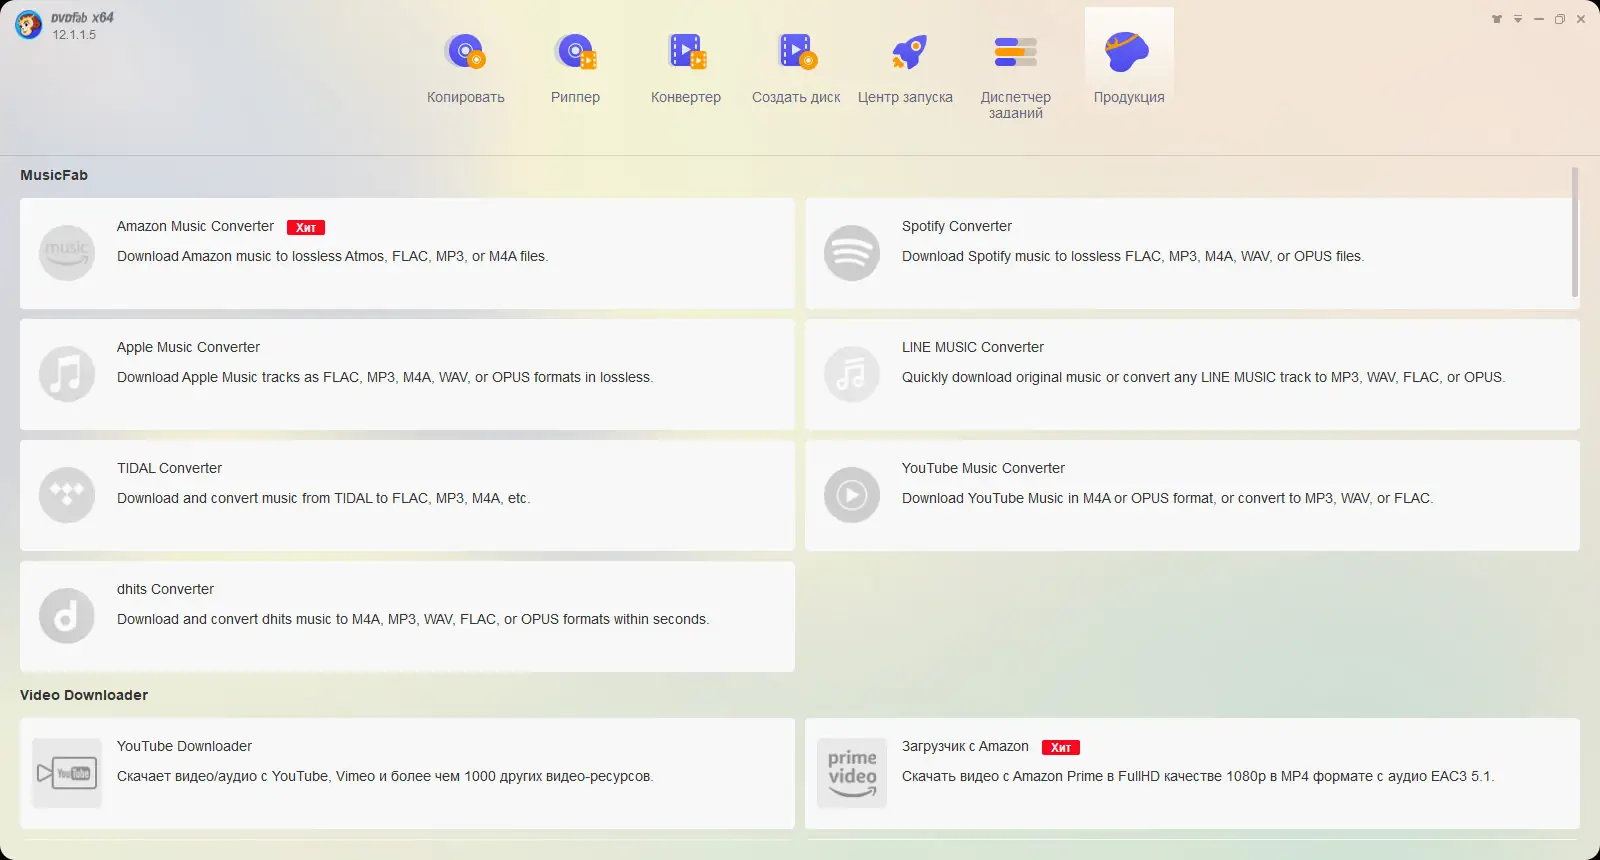Image resolution: width=1600 pixels, height=860 pixels.
Task: Click description 'Скачает видео/аудио с YouTube, Vimeo'
Action: (385, 776)
